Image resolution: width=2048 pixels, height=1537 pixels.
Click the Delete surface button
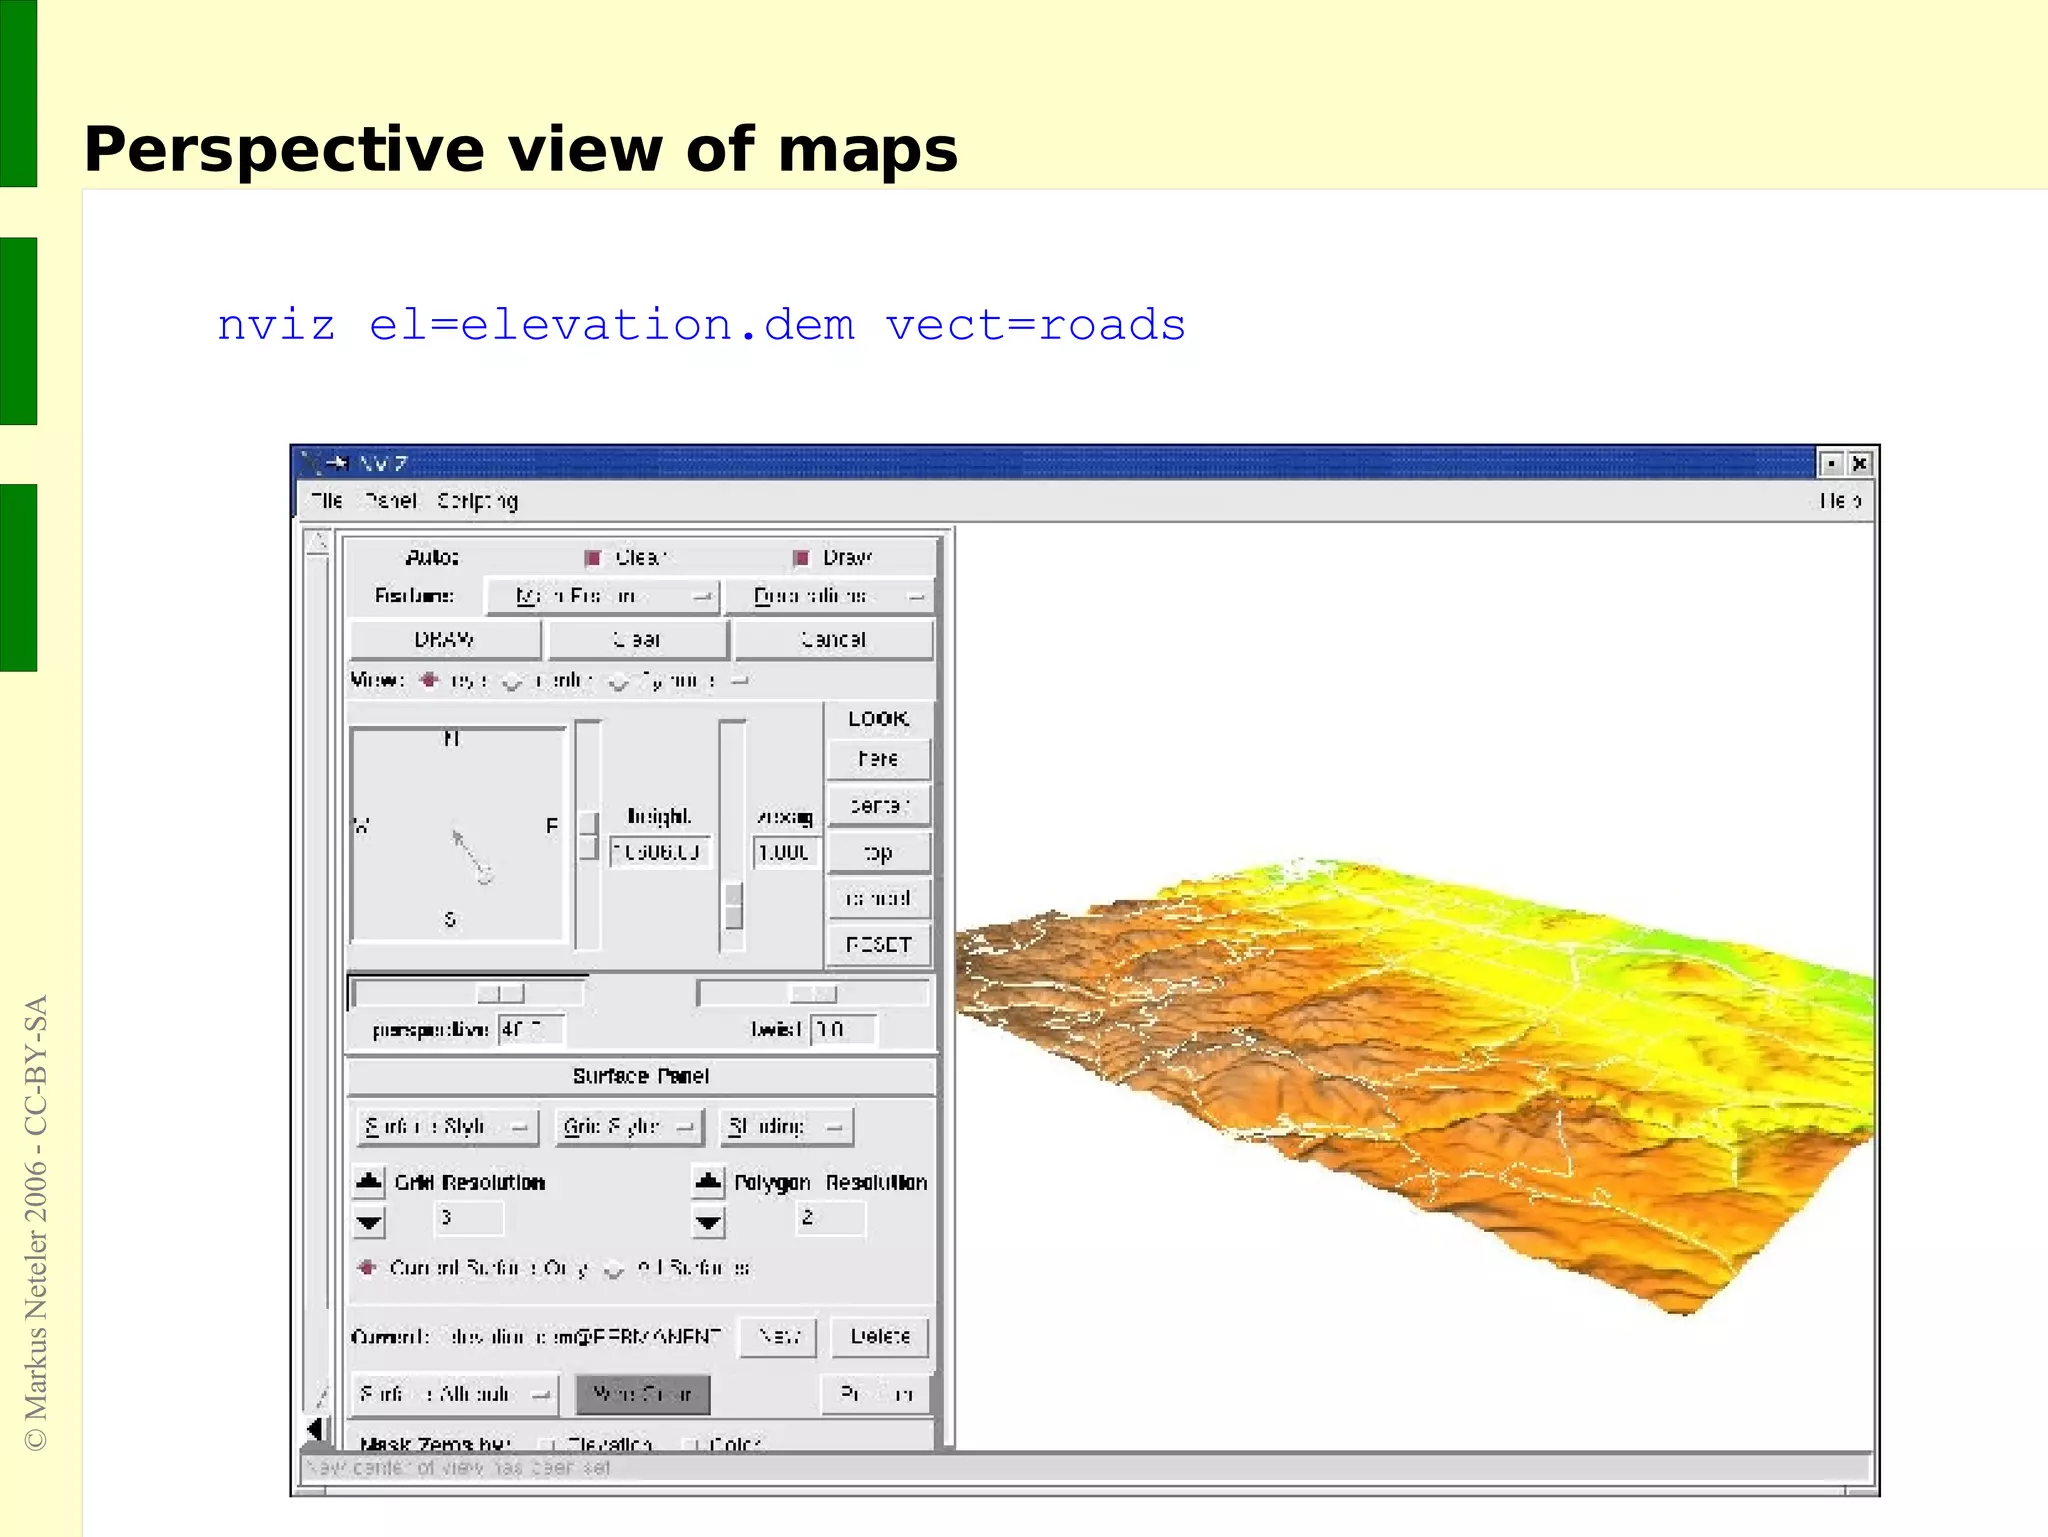click(x=880, y=1337)
